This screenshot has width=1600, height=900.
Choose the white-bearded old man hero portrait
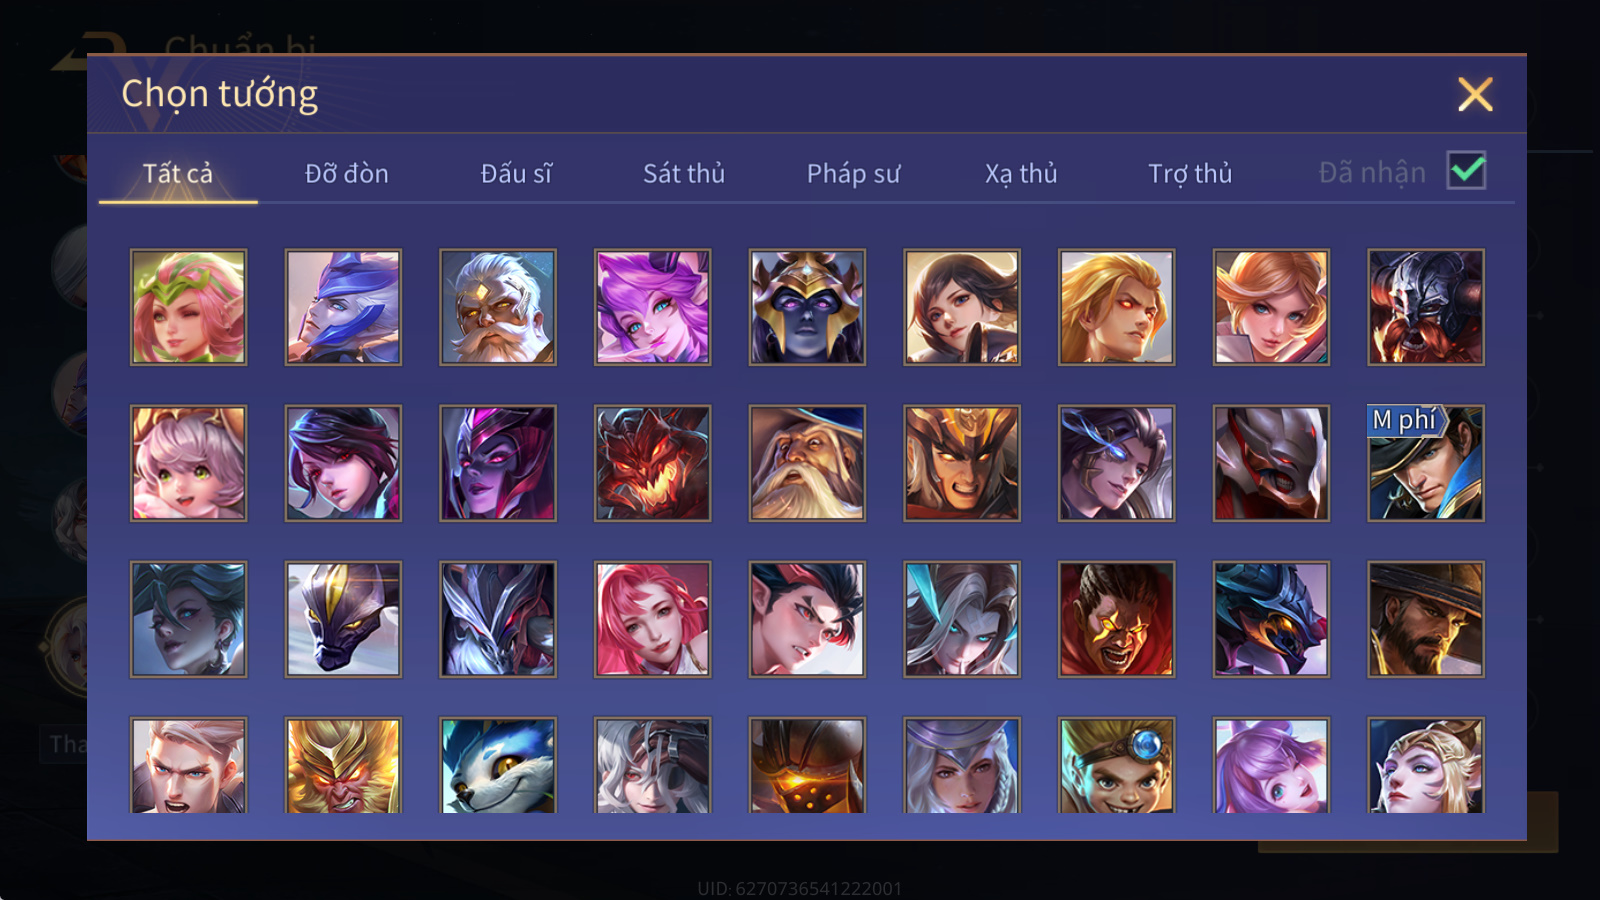point(498,307)
